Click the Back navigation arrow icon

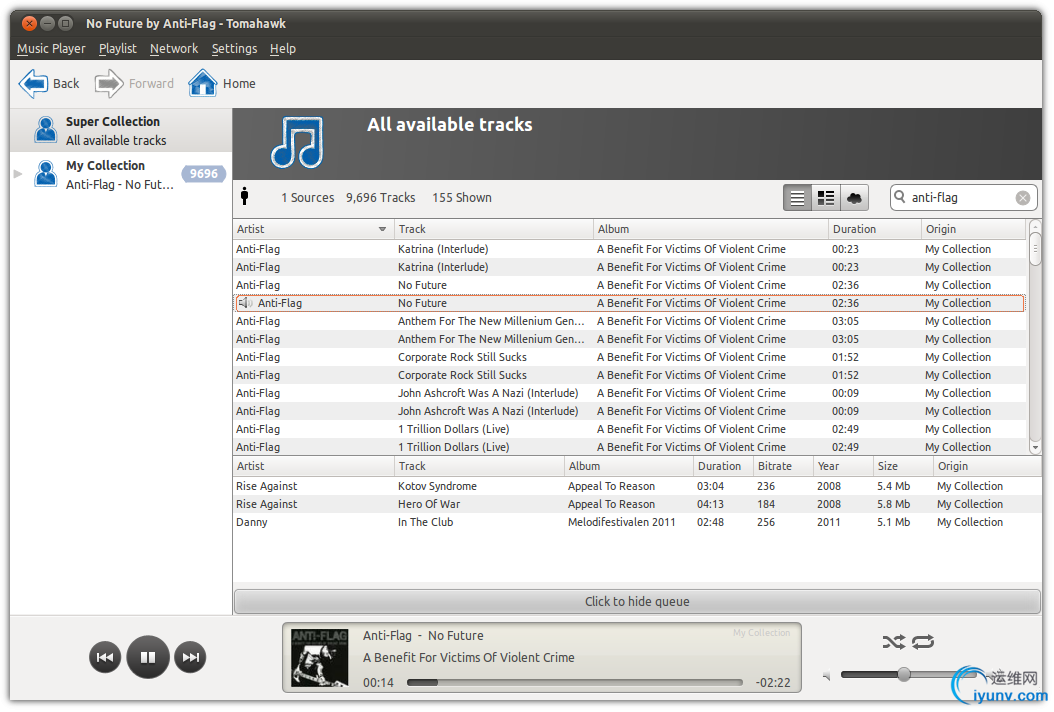[x=33, y=83]
